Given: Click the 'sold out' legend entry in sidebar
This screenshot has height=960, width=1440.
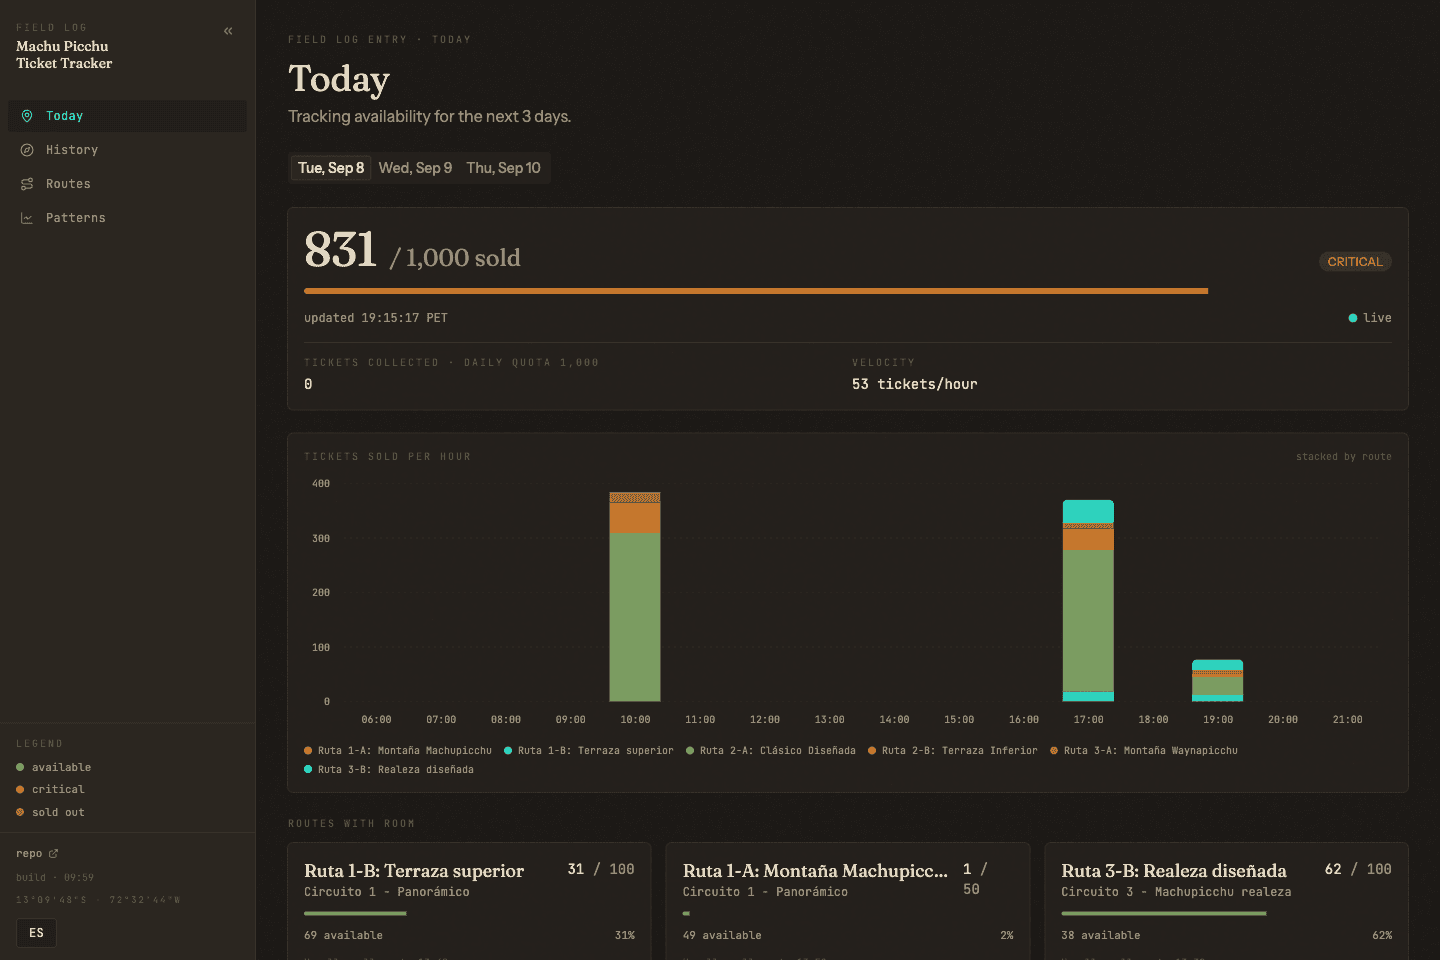Looking at the screenshot, I should click(50, 812).
